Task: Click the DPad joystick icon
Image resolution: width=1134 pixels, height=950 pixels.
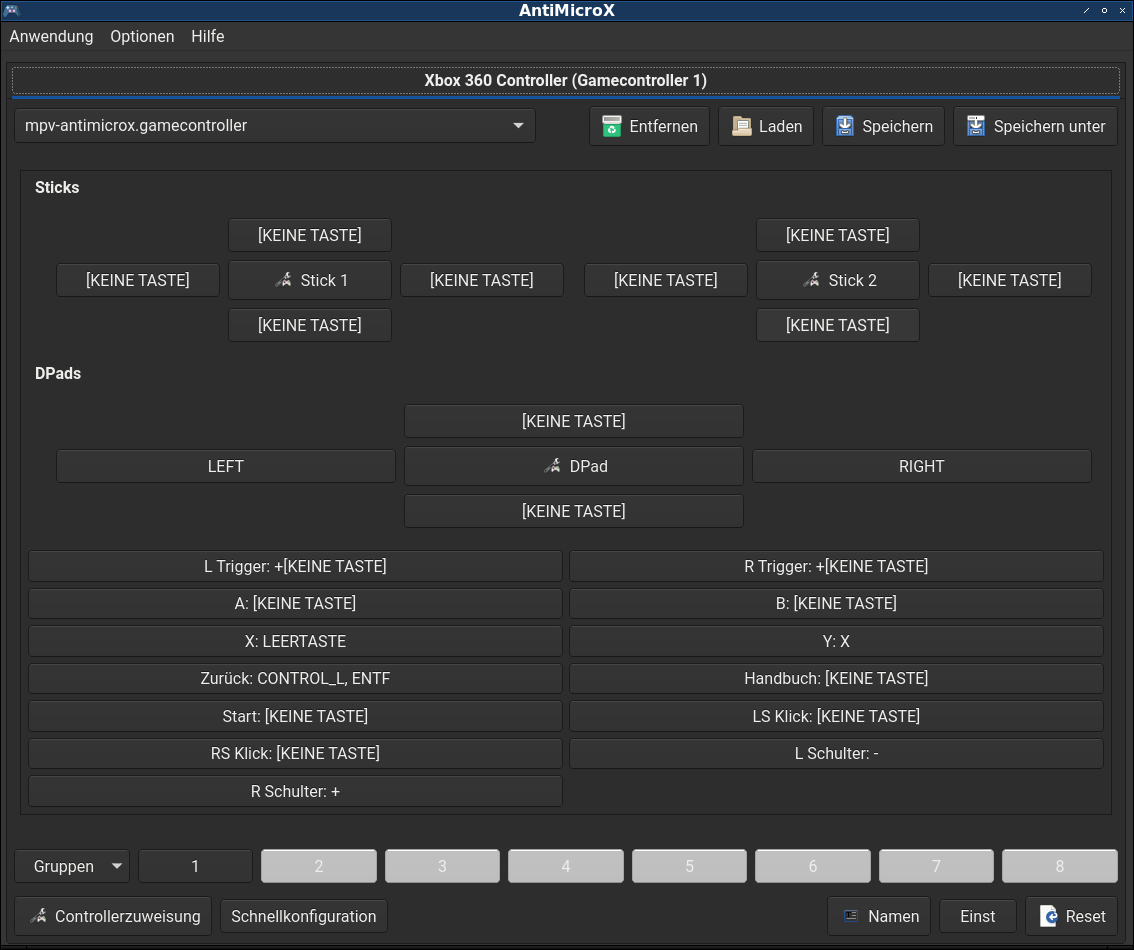Action: 553,466
